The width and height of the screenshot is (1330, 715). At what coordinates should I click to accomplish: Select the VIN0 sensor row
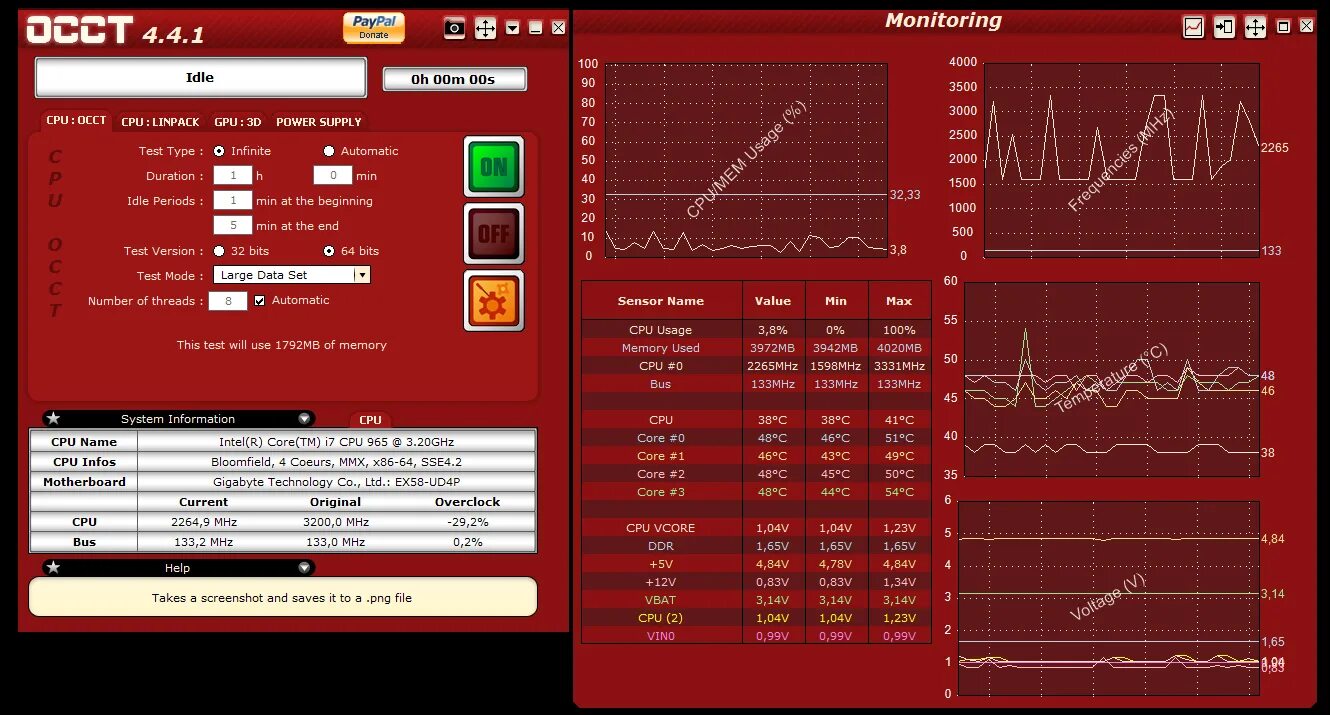point(756,636)
